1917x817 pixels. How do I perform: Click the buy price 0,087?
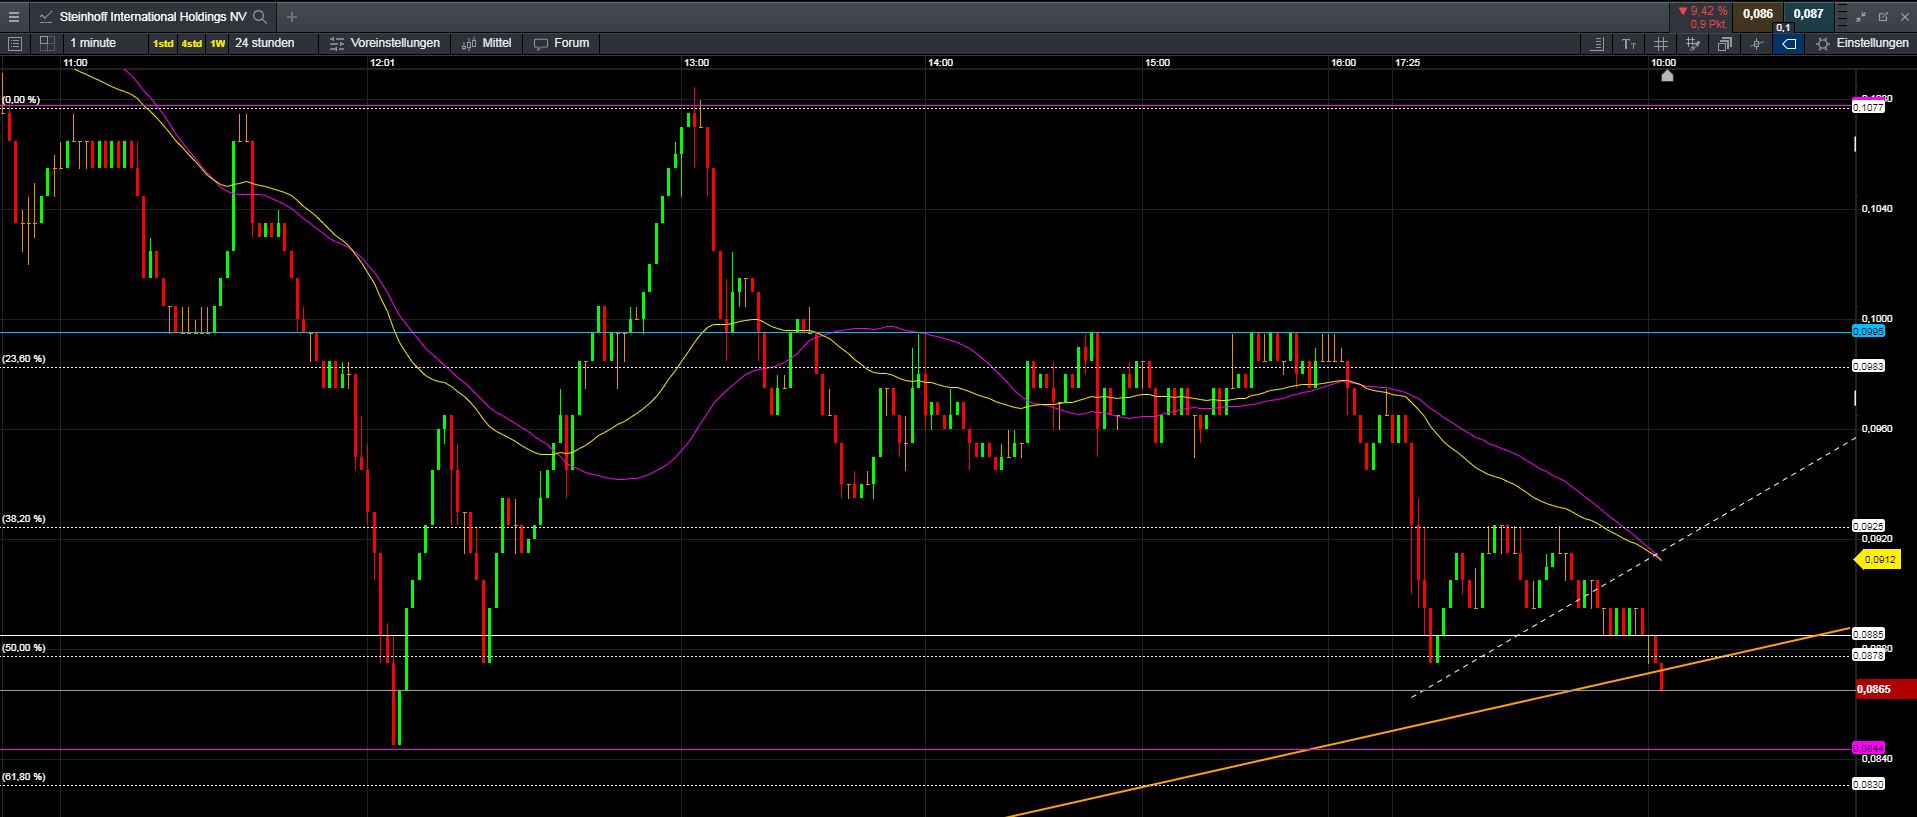[1808, 14]
